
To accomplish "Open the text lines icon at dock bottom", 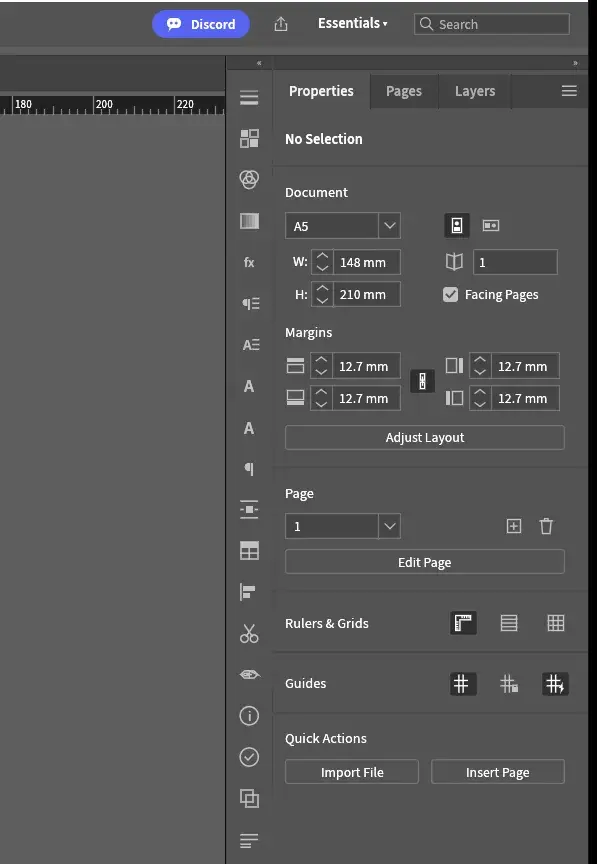I will (249, 840).
